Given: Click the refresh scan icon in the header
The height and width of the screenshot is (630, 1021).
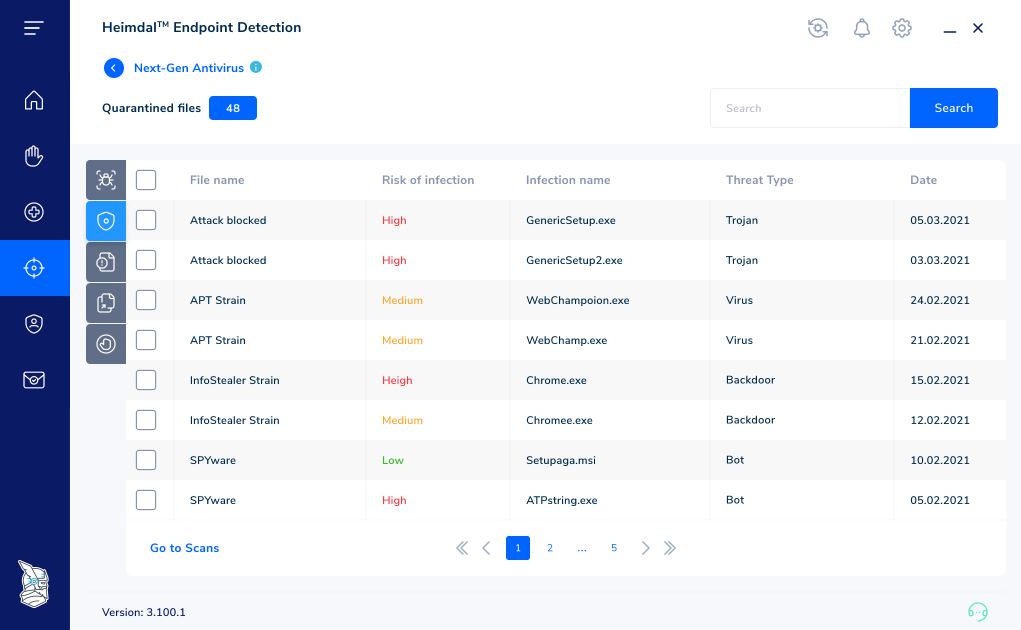Looking at the screenshot, I should pyautogui.click(x=818, y=28).
